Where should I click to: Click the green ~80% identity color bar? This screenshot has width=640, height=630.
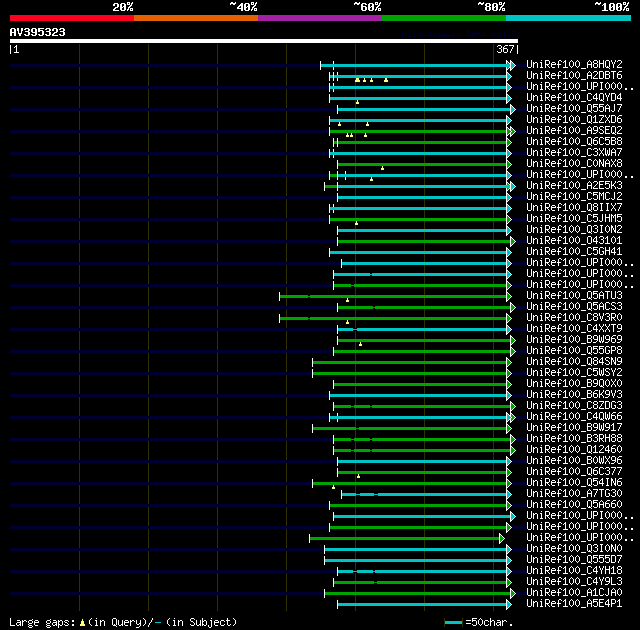(444, 18)
